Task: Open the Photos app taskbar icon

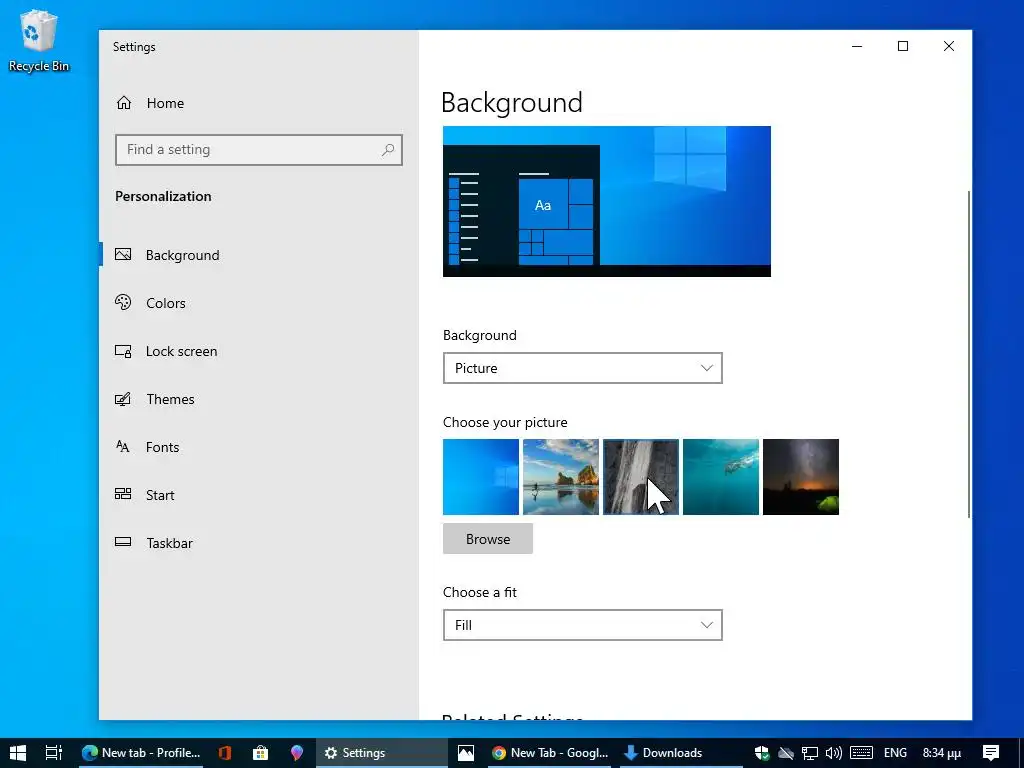Action: pyautogui.click(x=466, y=753)
